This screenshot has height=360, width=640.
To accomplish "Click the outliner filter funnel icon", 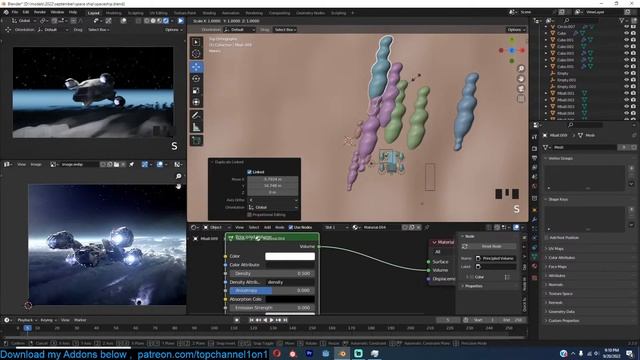I will click(x=622, y=20).
